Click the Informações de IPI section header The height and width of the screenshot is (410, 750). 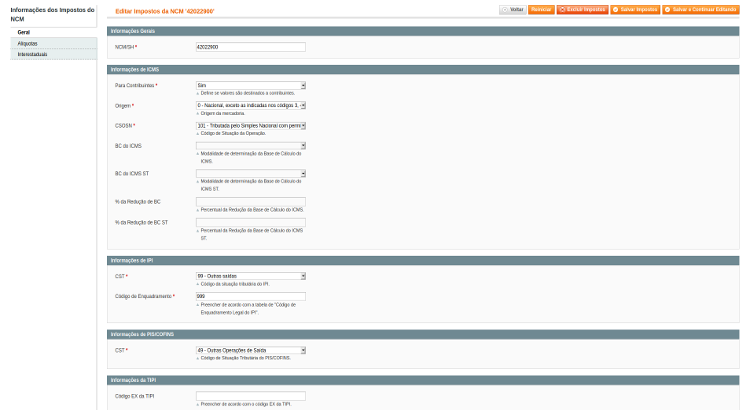click(423, 261)
